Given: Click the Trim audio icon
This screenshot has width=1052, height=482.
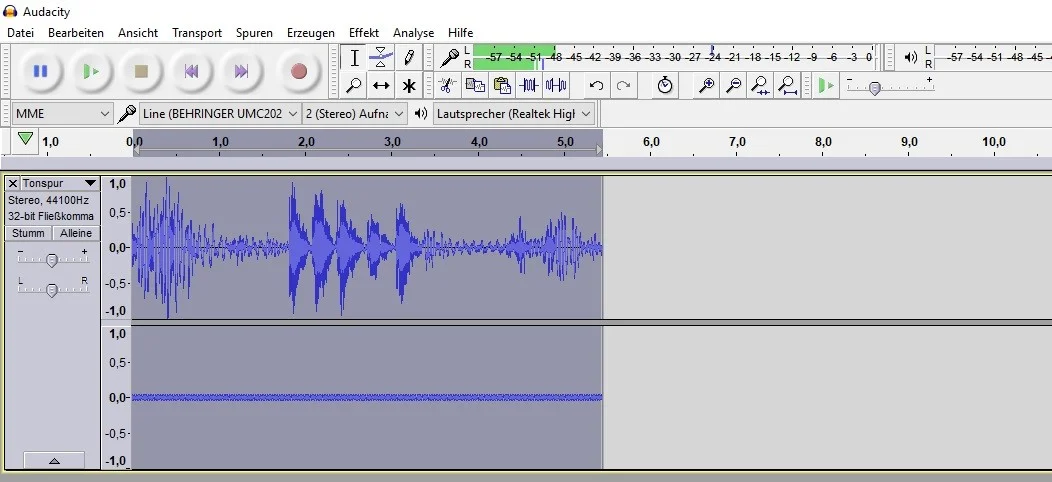Looking at the screenshot, I should tap(529, 85).
